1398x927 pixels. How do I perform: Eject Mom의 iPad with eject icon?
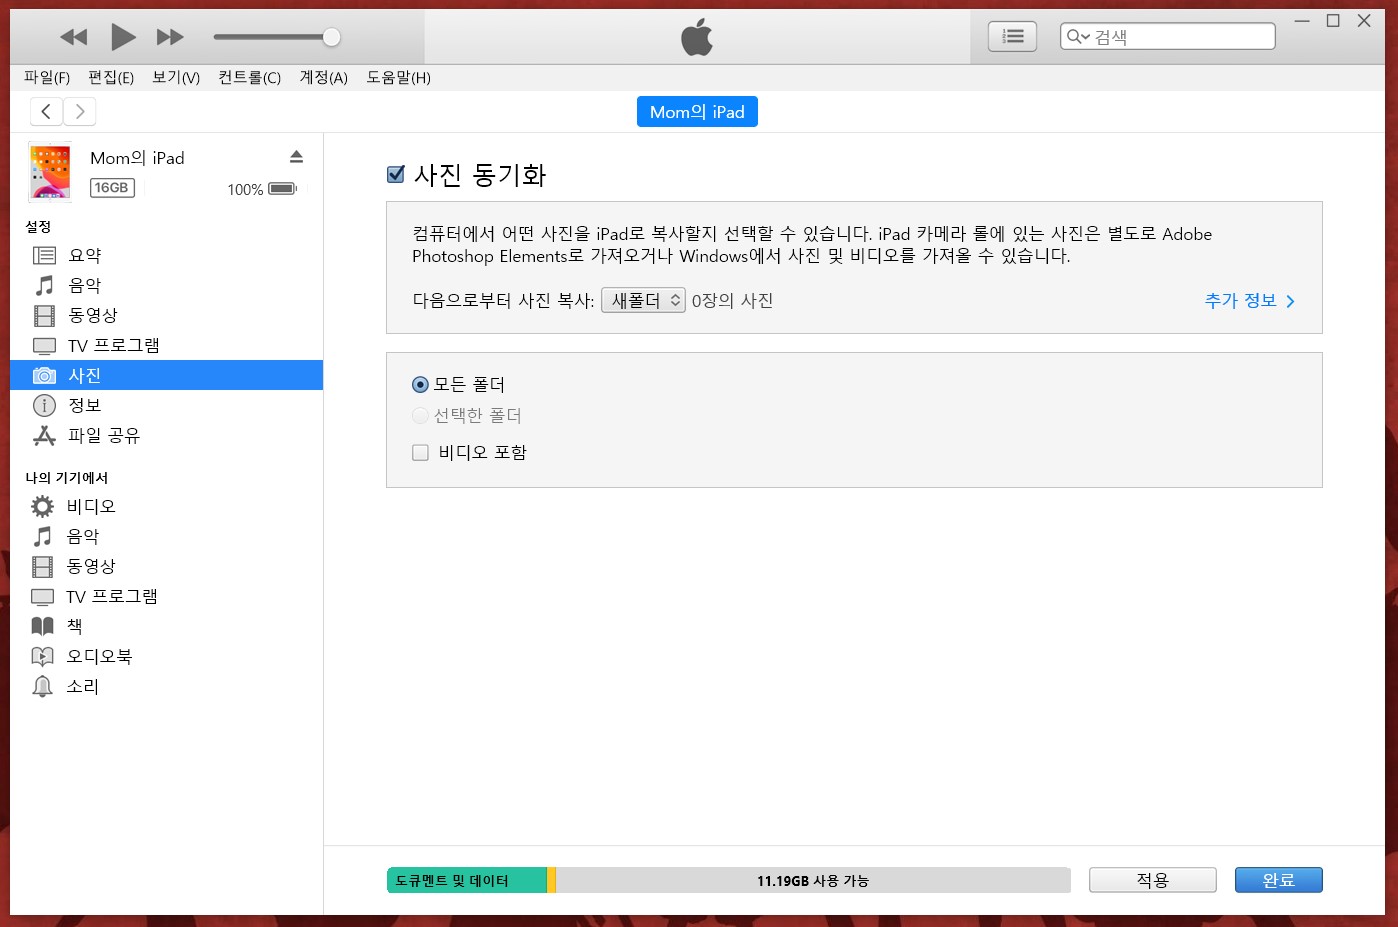pyautogui.click(x=296, y=156)
